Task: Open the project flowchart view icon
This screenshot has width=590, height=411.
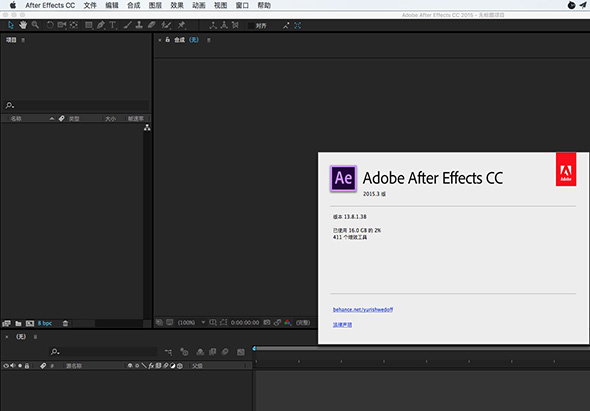Action: tap(147, 128)
